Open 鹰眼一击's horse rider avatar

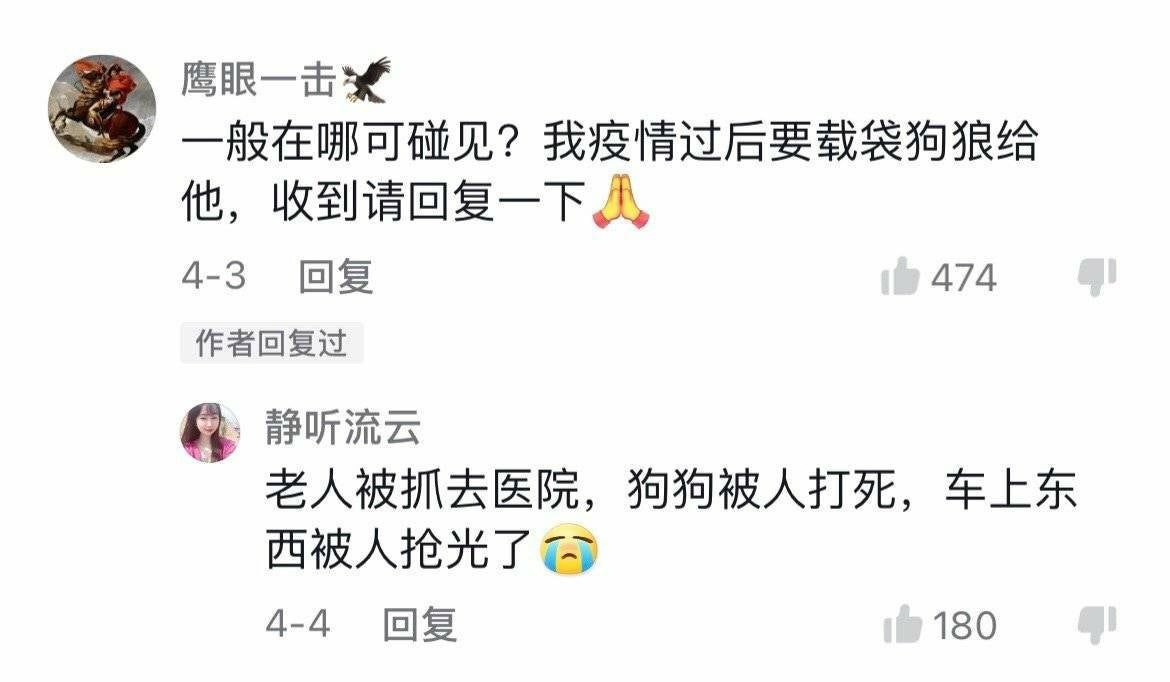coord(102,109)
